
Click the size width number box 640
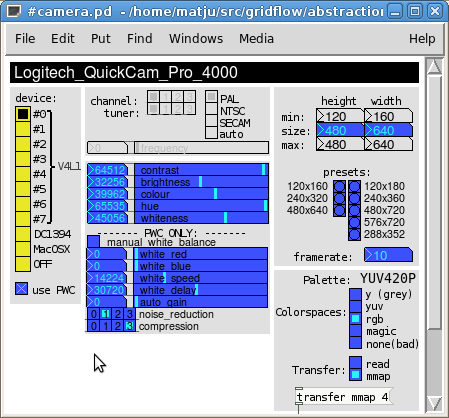[388, 130]
